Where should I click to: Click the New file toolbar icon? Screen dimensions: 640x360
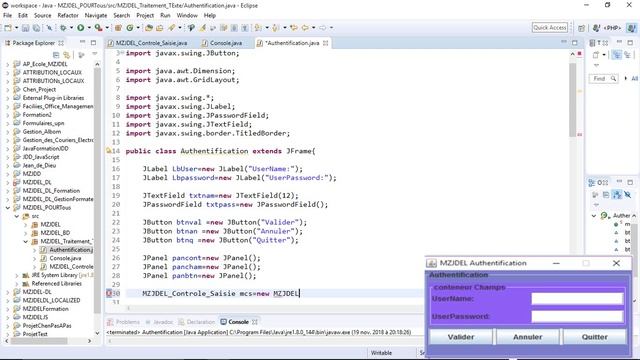7,28
